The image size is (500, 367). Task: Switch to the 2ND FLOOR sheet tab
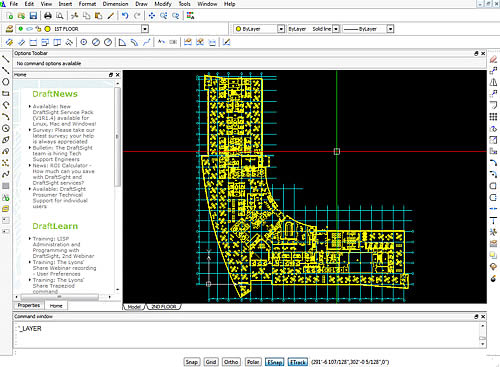coord(164,307)
